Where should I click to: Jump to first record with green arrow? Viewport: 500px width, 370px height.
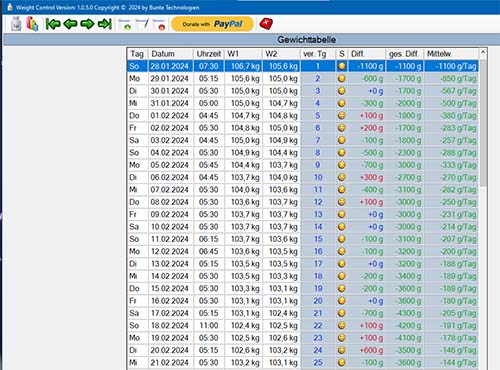(53, 24)
